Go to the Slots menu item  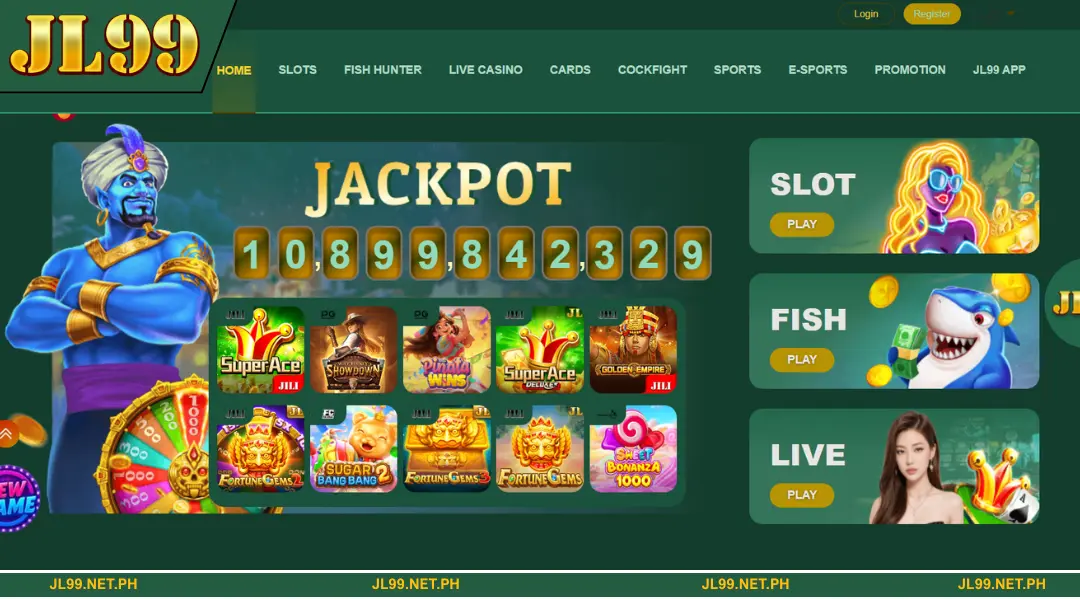pos(298,70)
